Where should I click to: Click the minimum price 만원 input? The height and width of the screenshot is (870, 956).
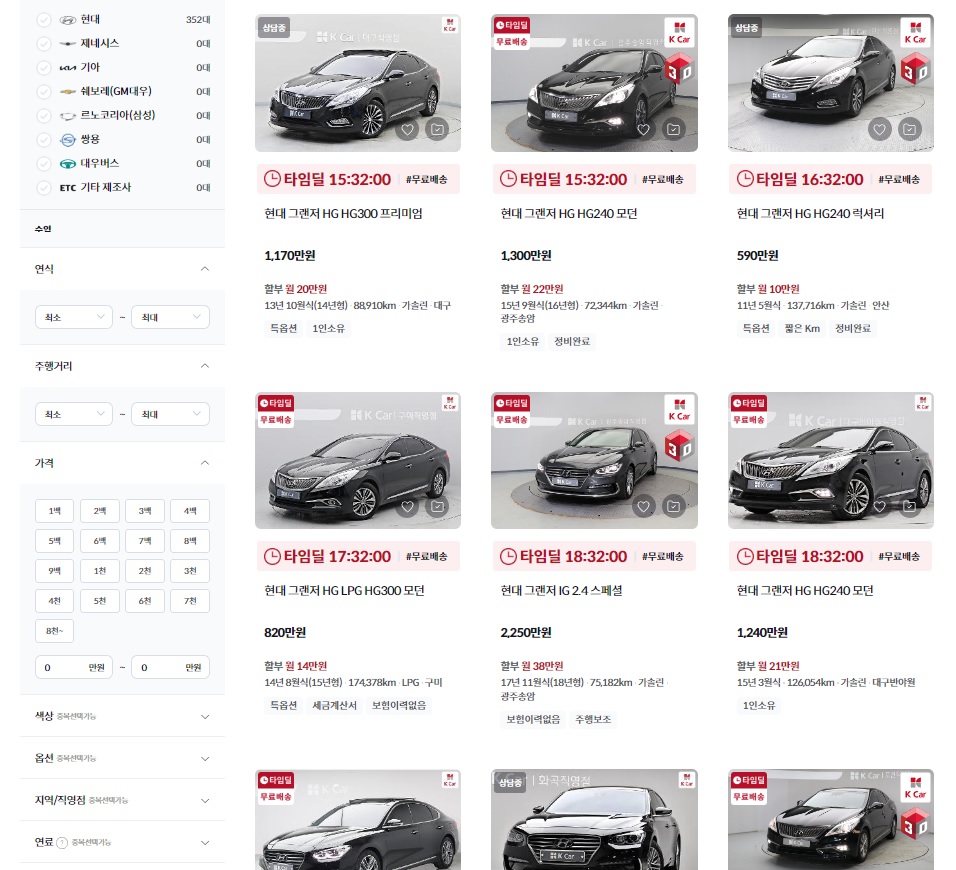(74, 667)
